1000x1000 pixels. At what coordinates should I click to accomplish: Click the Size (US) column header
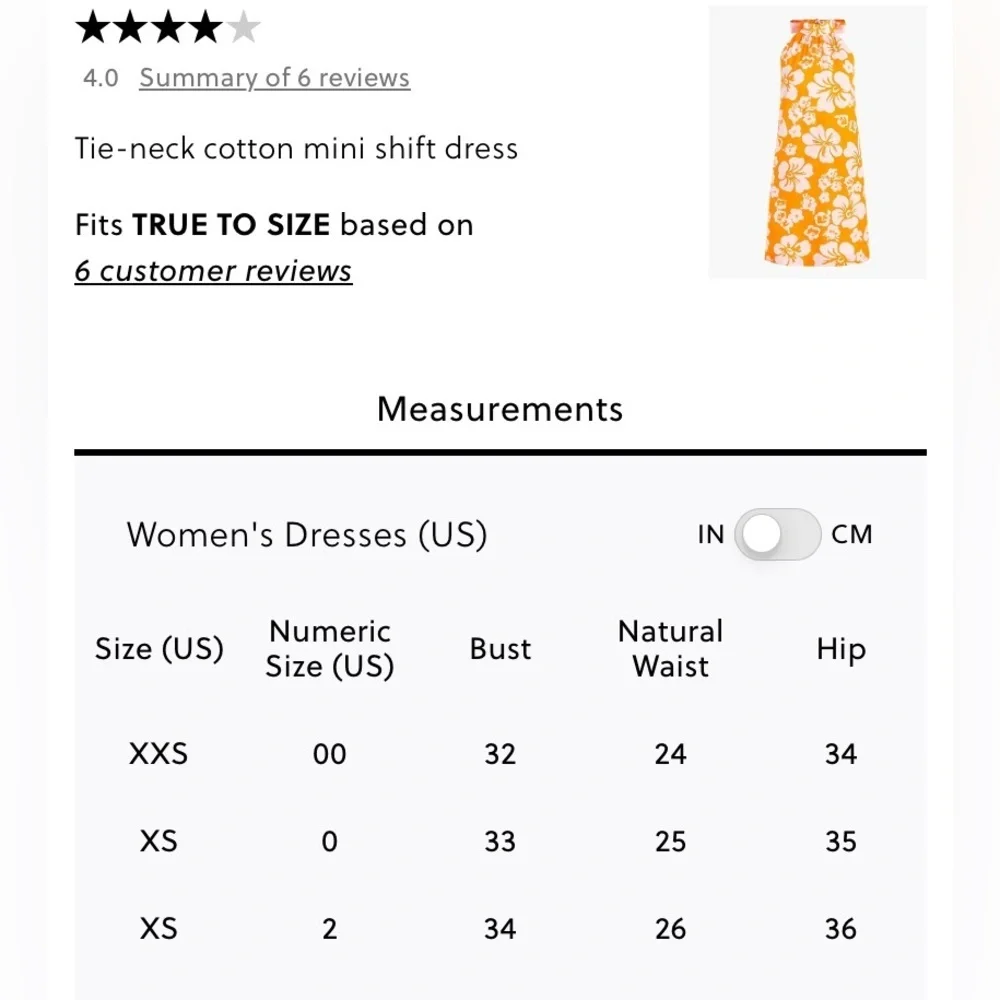point(159,649)
